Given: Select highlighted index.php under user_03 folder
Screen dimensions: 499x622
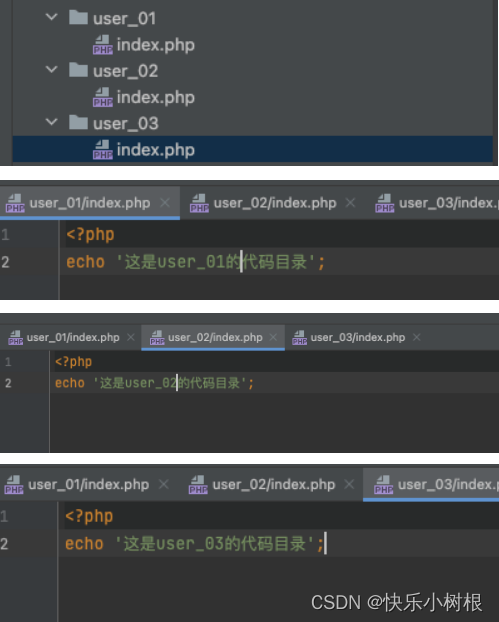Looking at the screenshot, I should (x=155, y=150).
